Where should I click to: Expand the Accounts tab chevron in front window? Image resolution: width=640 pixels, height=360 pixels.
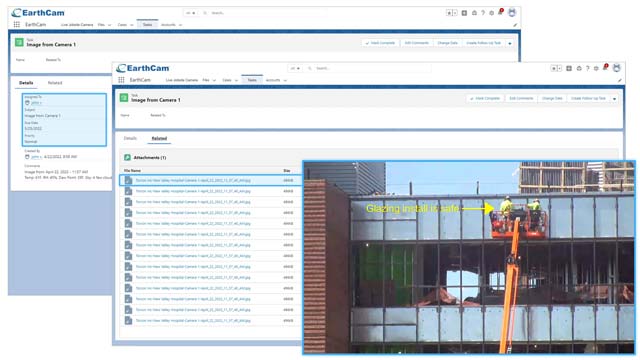[285, 80]
